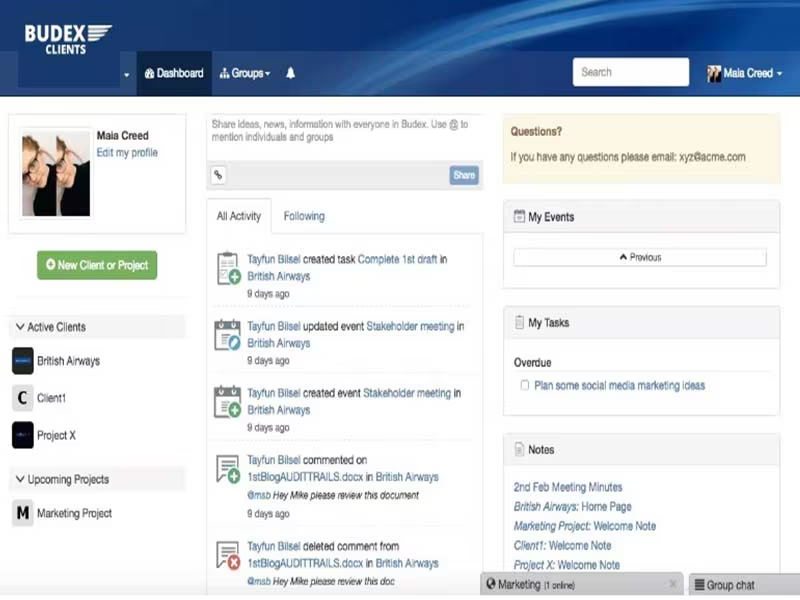Switch to the Following tab

pos(304,216)
